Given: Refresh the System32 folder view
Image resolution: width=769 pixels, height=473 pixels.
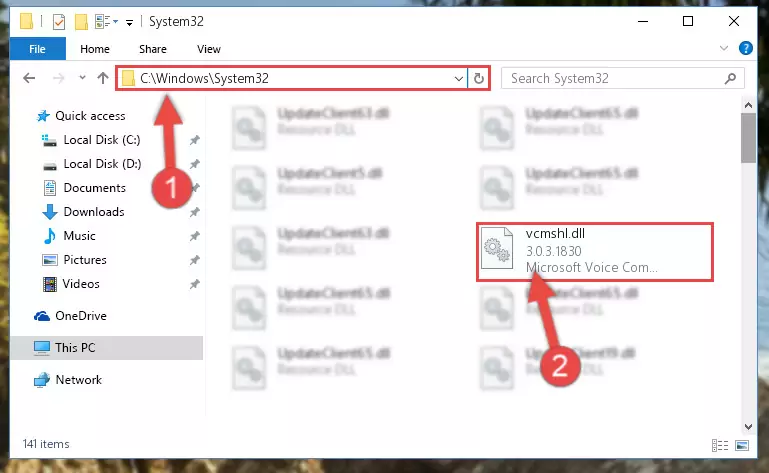Looking at the screenshot, I should pos(479,79).
